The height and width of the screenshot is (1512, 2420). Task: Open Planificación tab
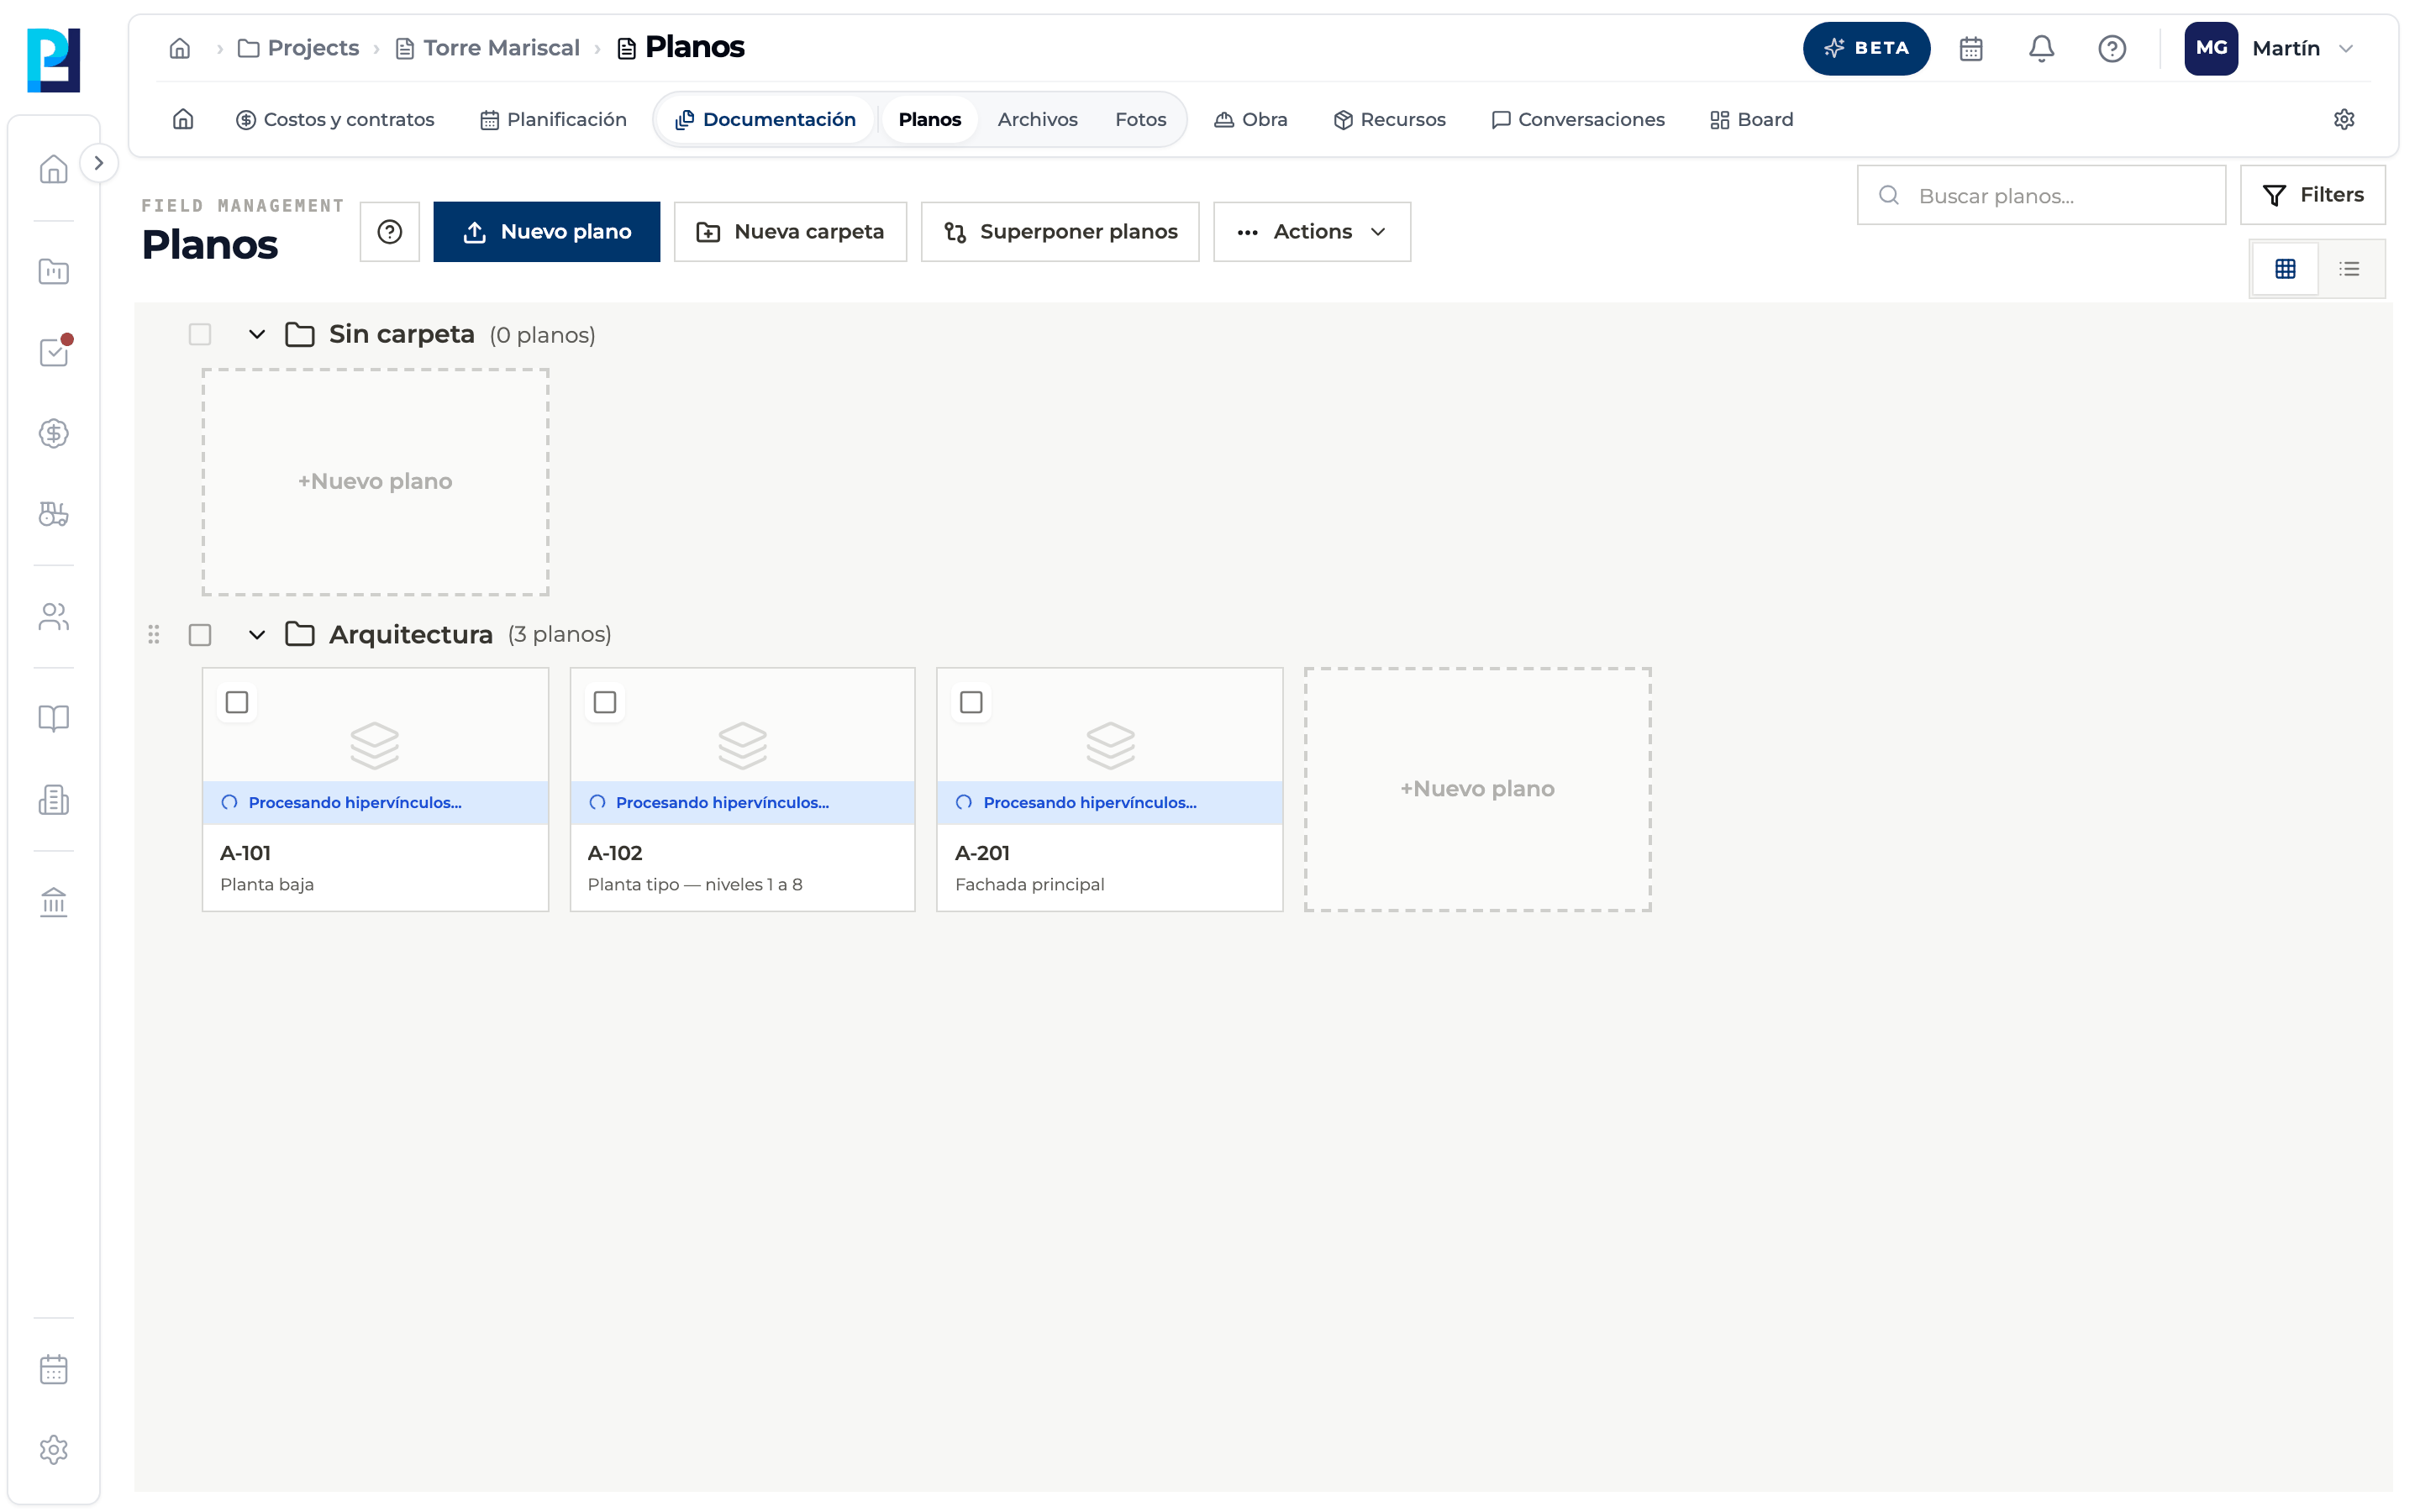[x=553, y=119]
